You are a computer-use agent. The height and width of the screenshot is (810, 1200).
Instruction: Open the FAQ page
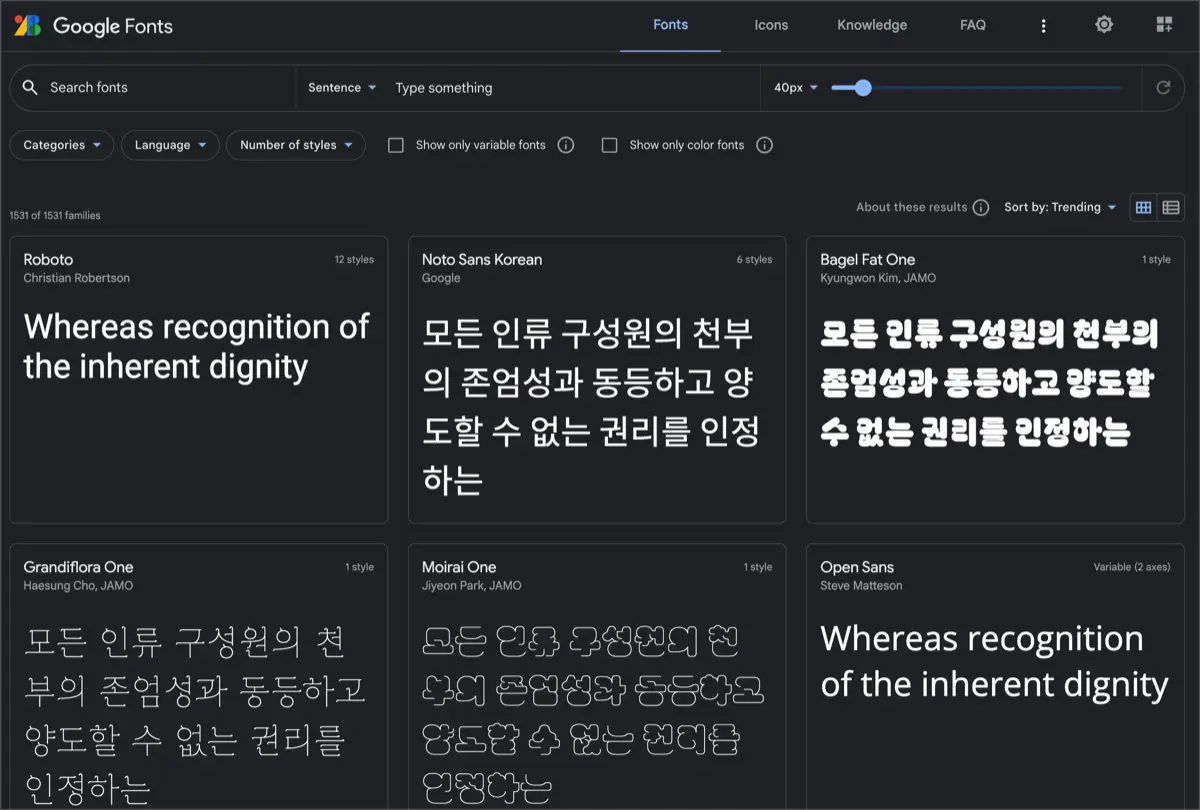(x=972, y=25)
